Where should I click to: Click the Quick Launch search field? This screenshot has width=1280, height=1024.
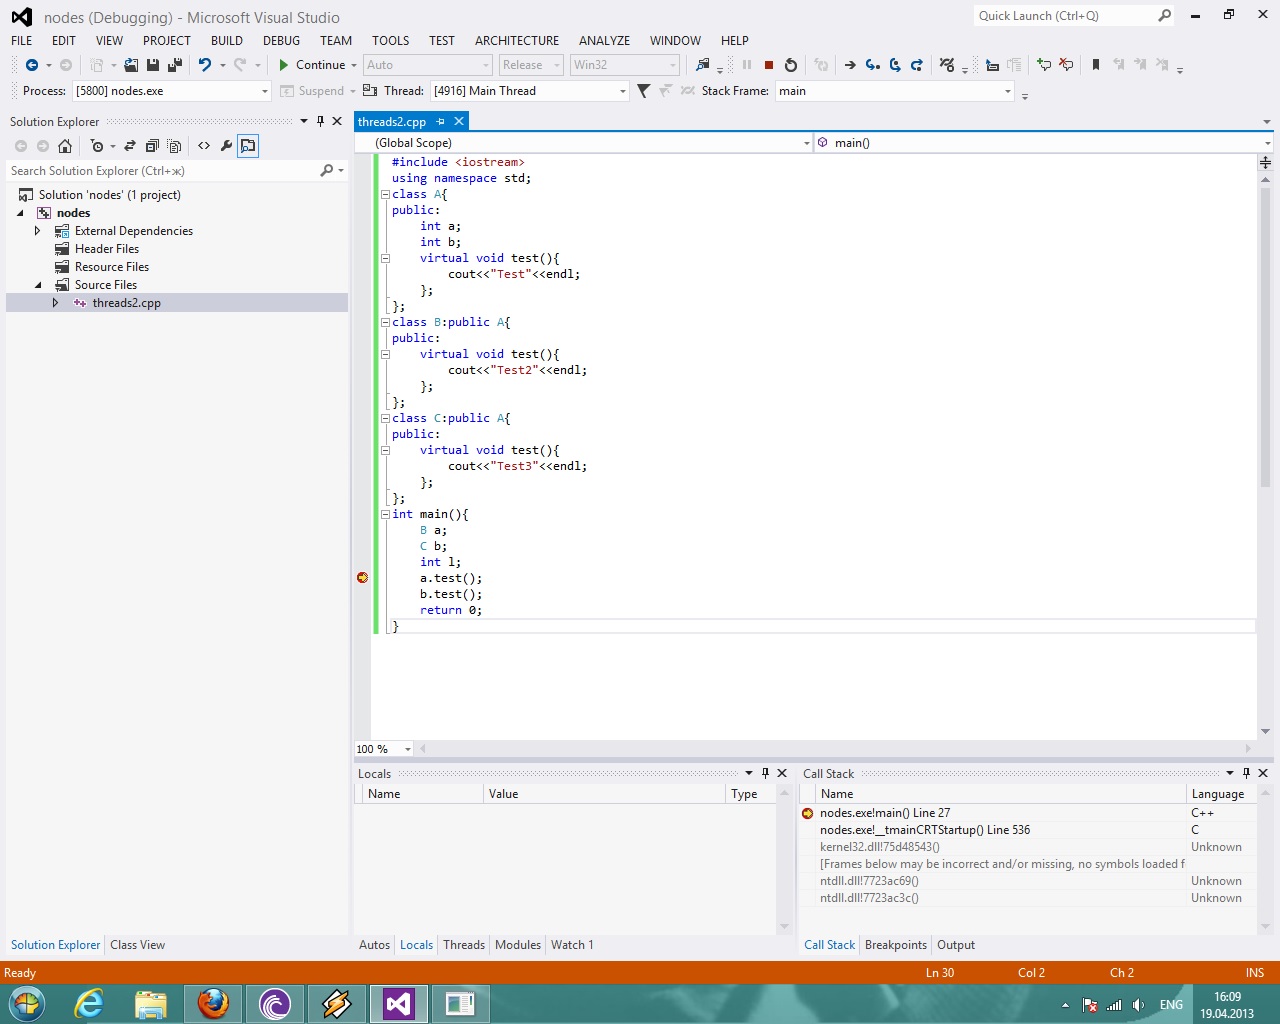(x=1060, y=15)
